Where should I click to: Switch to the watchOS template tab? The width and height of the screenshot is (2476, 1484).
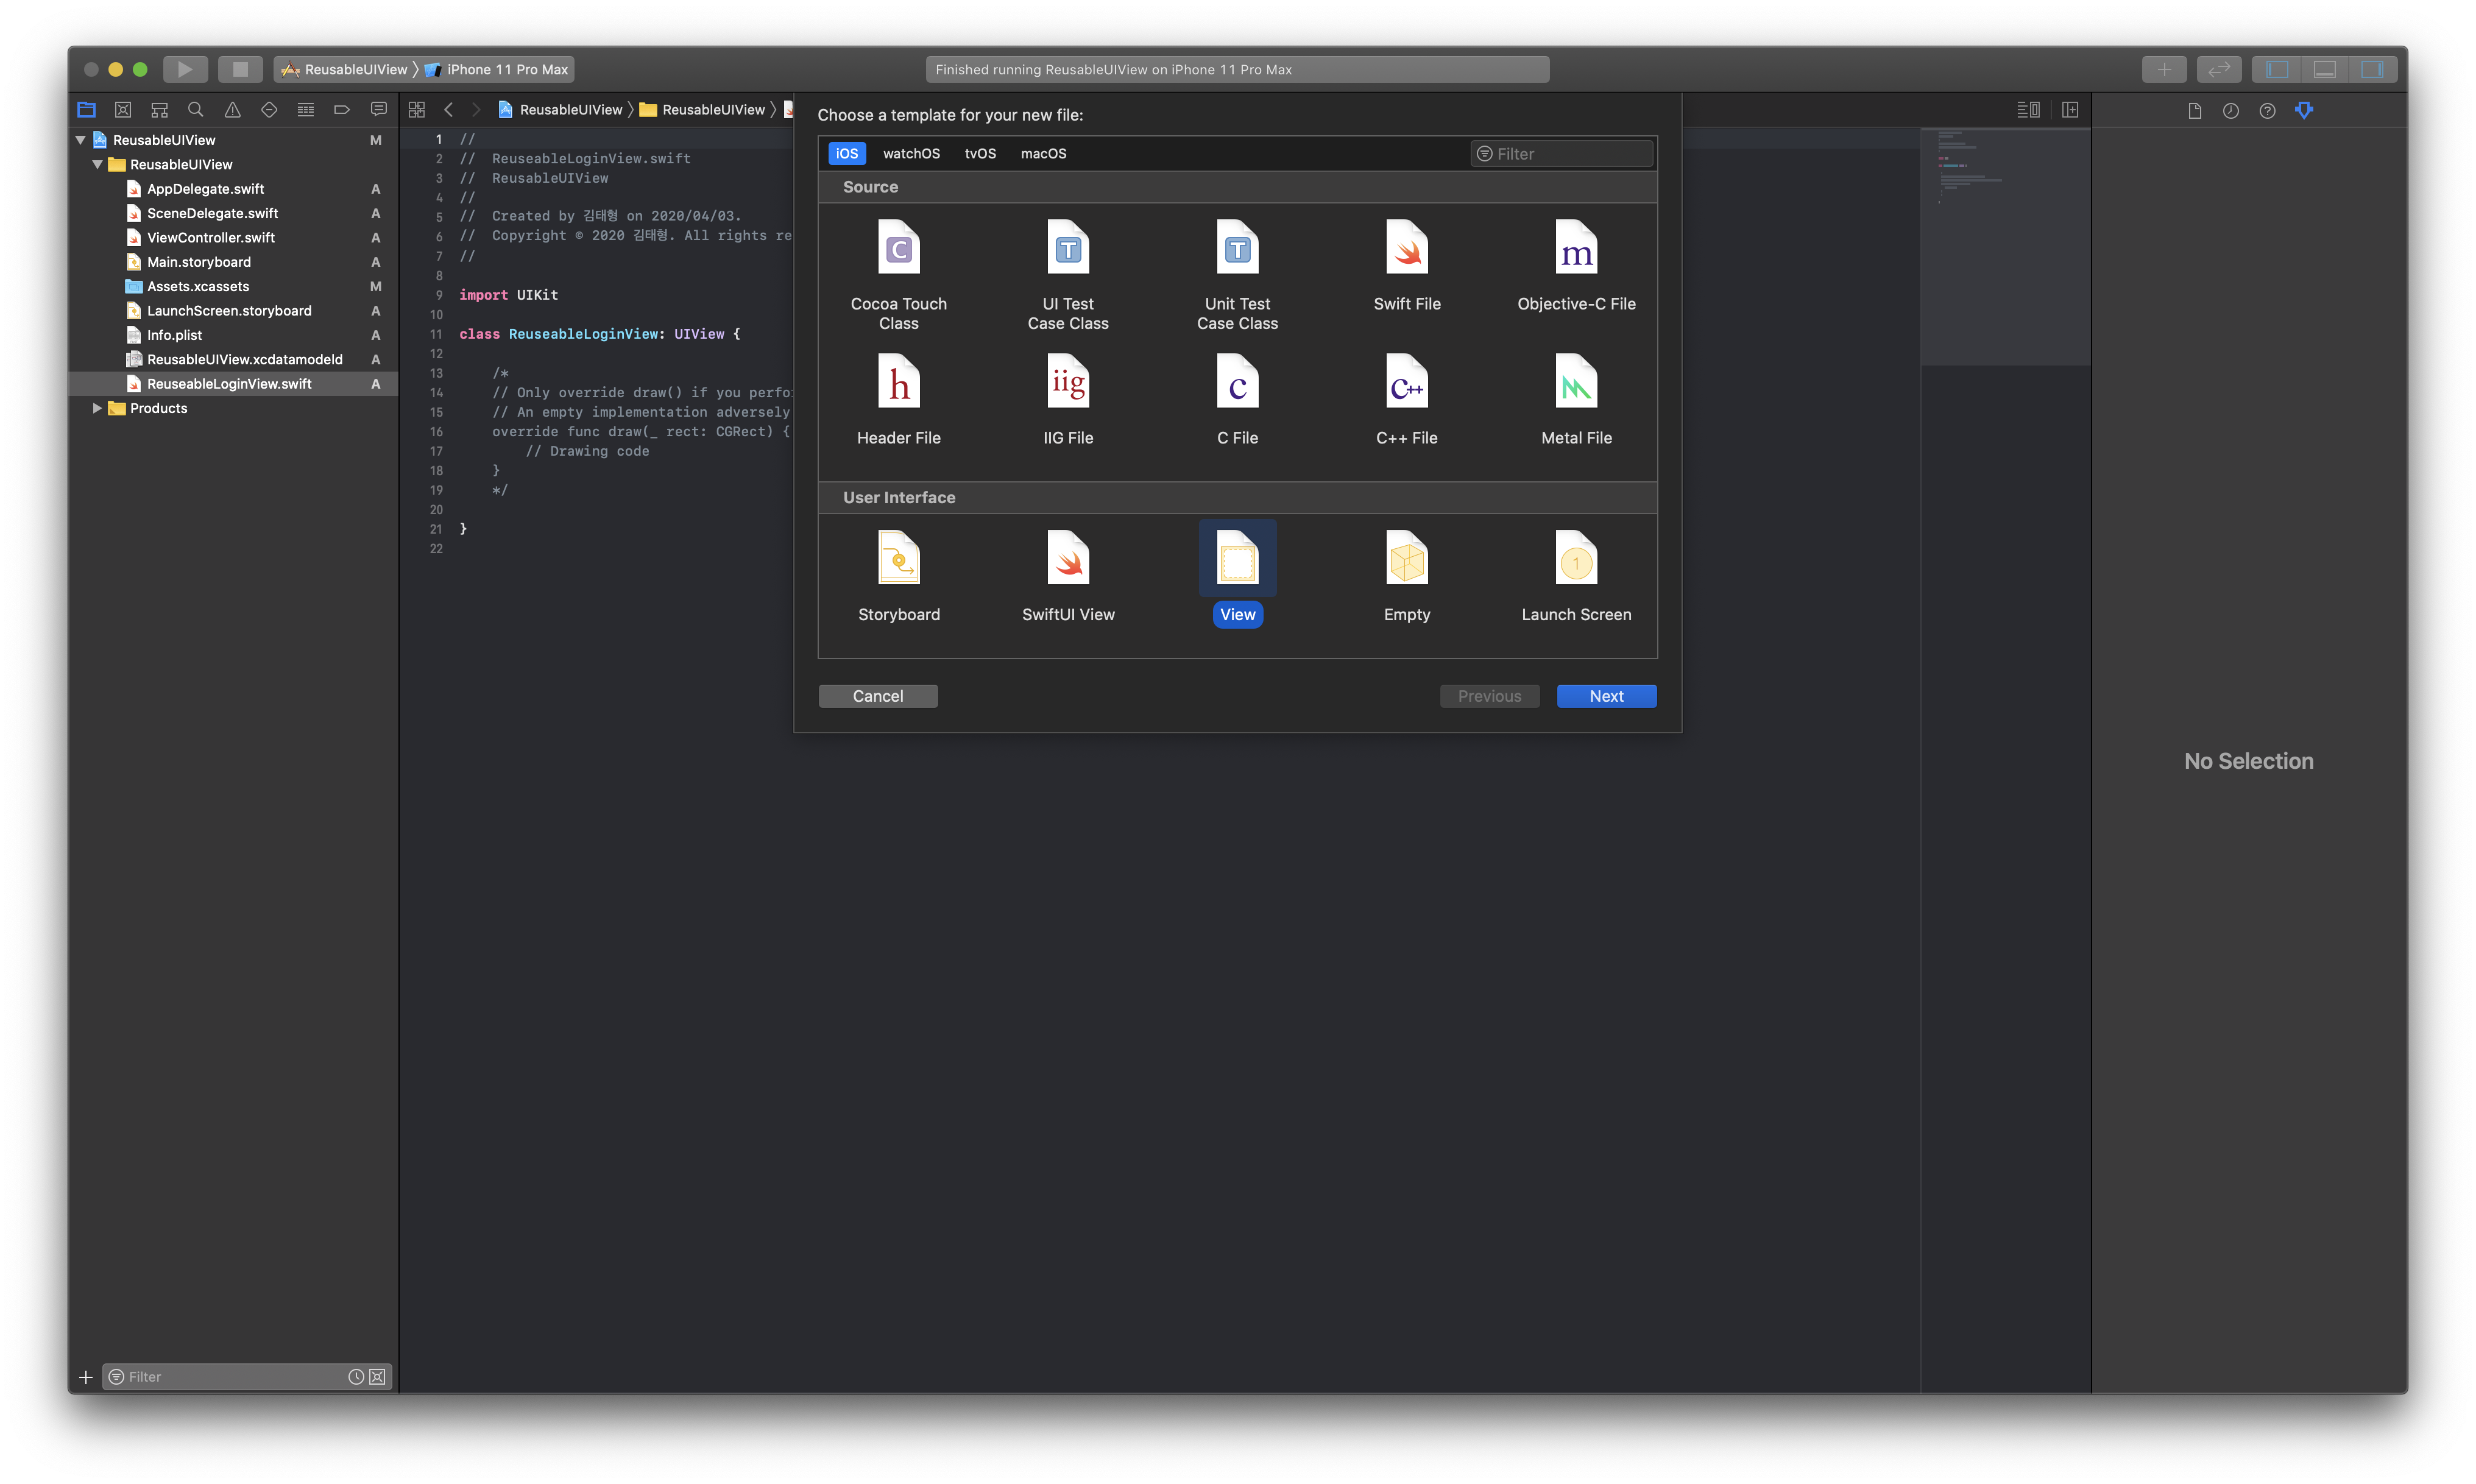(x=911, y=153)
